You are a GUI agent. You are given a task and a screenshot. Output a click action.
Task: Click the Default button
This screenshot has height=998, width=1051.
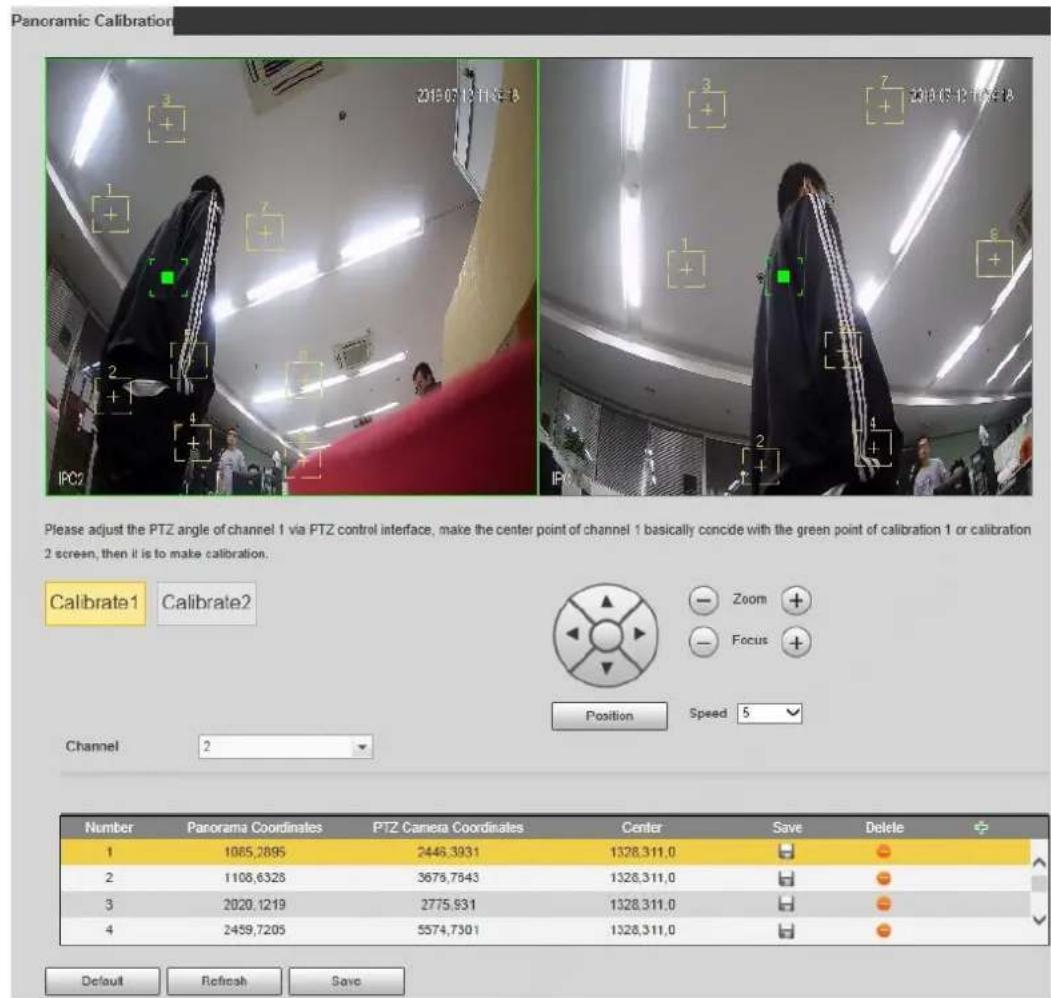(x=102, y=981)
